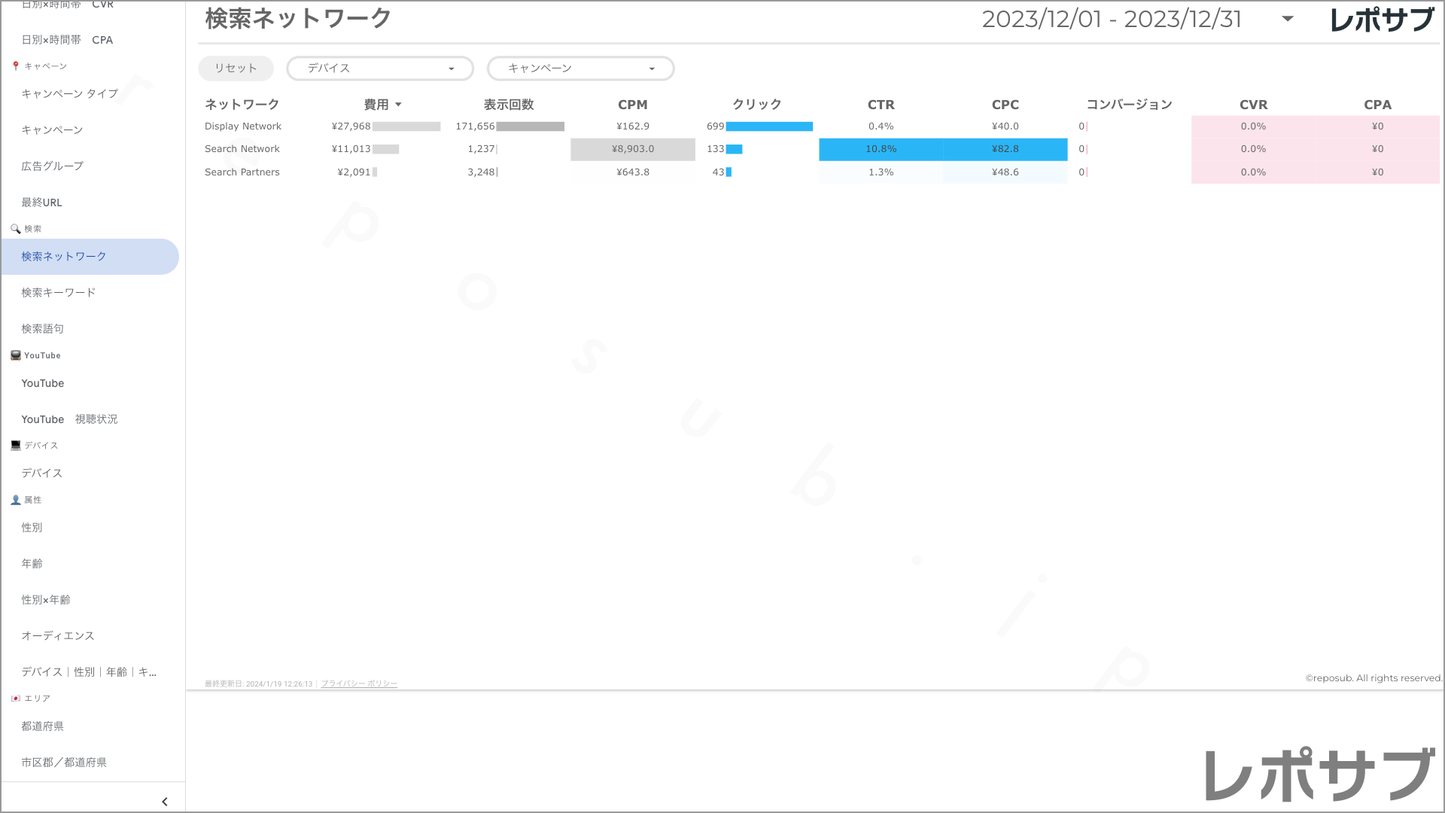Screen dimensions: 1445x813
Task: Click the YouTube section icon in sidebar
Action: coord(15,356)
